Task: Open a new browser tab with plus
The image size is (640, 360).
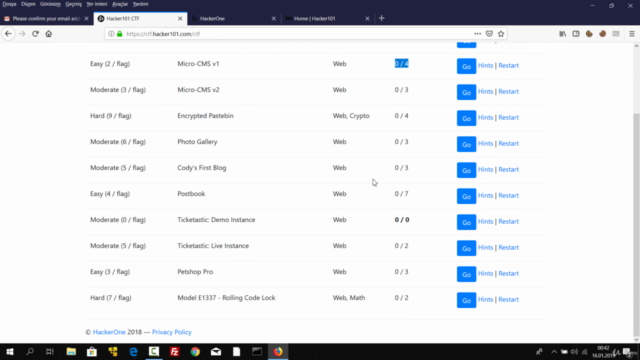Action: 381,18
